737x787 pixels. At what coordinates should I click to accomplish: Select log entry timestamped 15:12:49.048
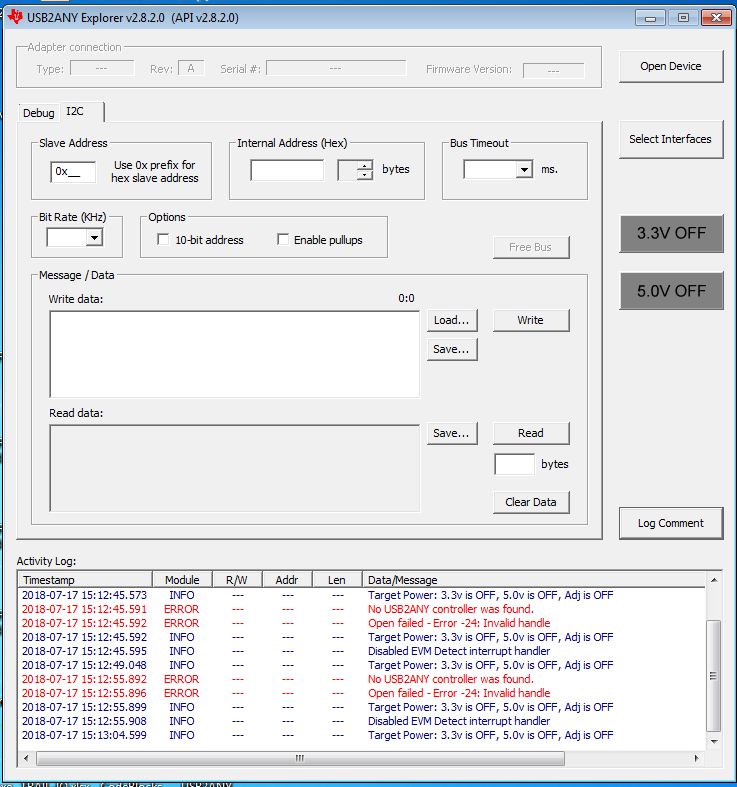(x=362, y=666)
